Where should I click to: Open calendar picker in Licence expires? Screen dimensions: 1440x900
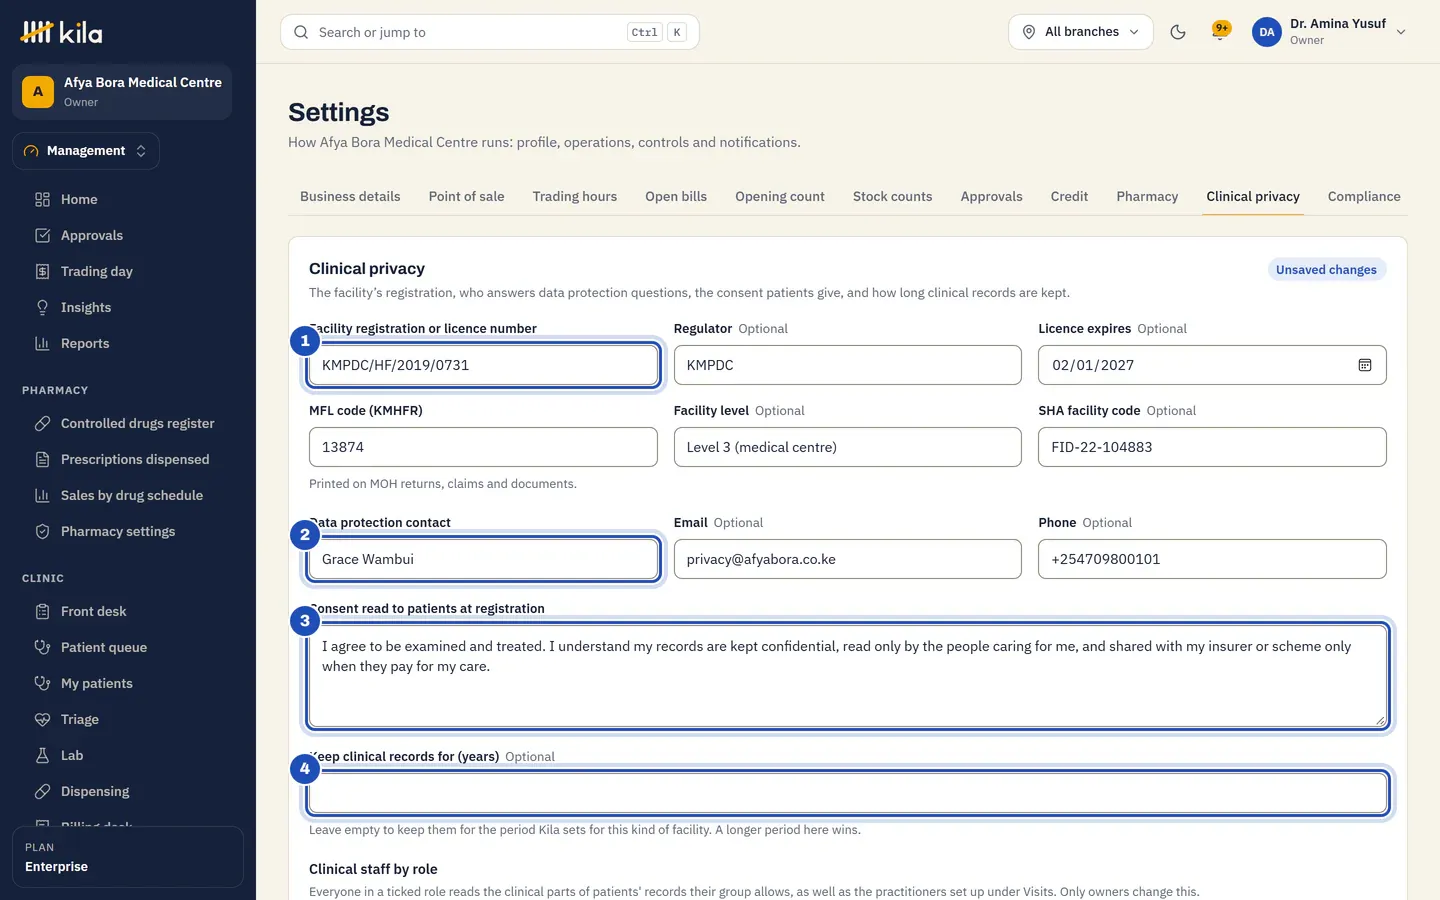click(x=1365, y=365)
